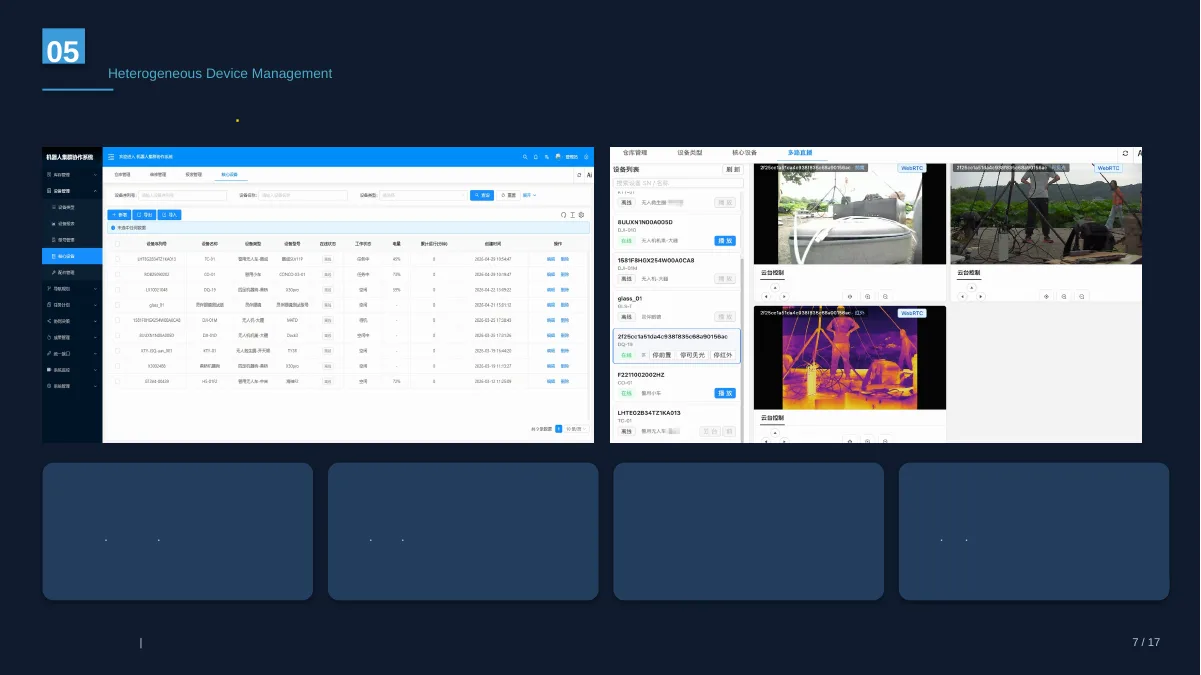Click 停前置 button on selected device card
1201x675 pixels.
coord(661,355)
